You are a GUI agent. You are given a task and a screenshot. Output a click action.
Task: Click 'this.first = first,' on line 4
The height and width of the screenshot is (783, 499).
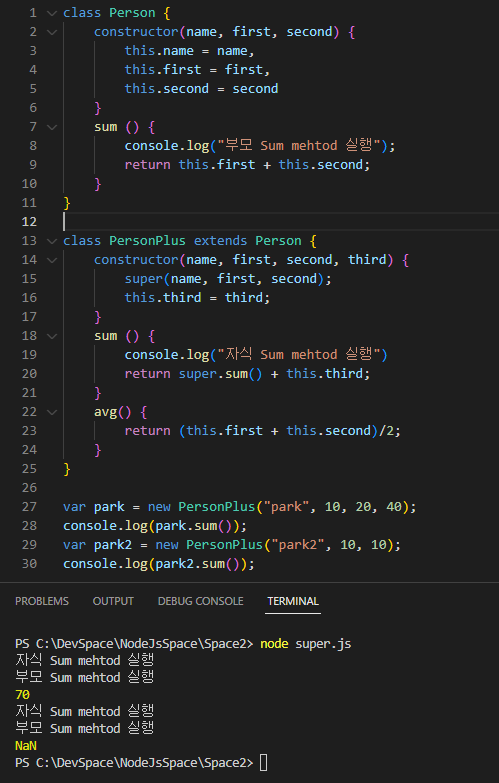(197, 70)
